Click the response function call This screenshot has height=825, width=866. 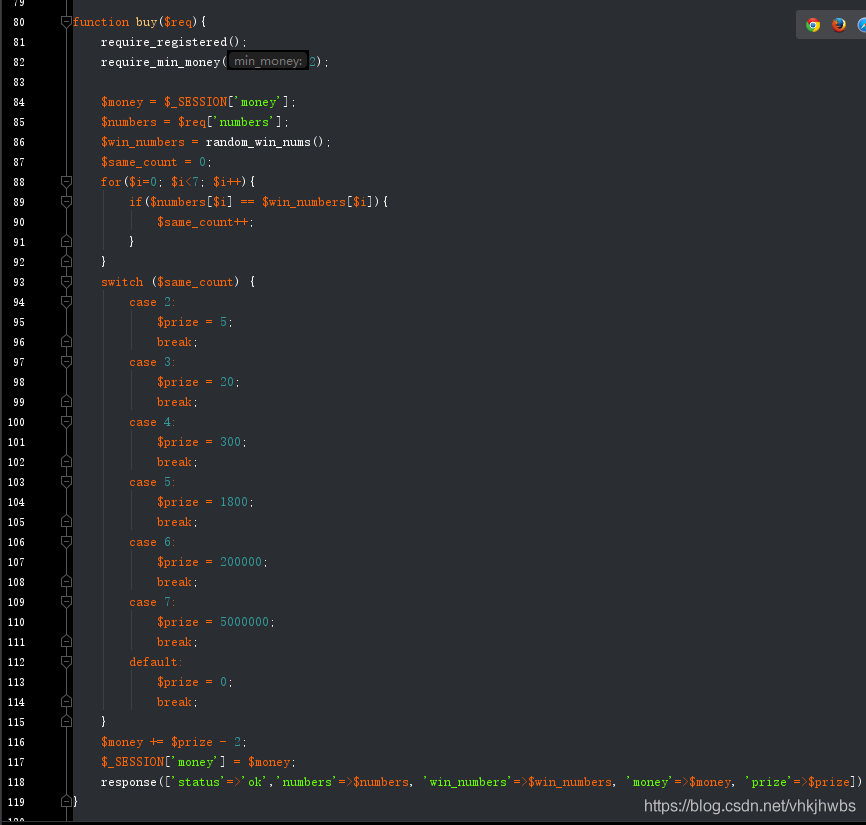tap(128, 782)
